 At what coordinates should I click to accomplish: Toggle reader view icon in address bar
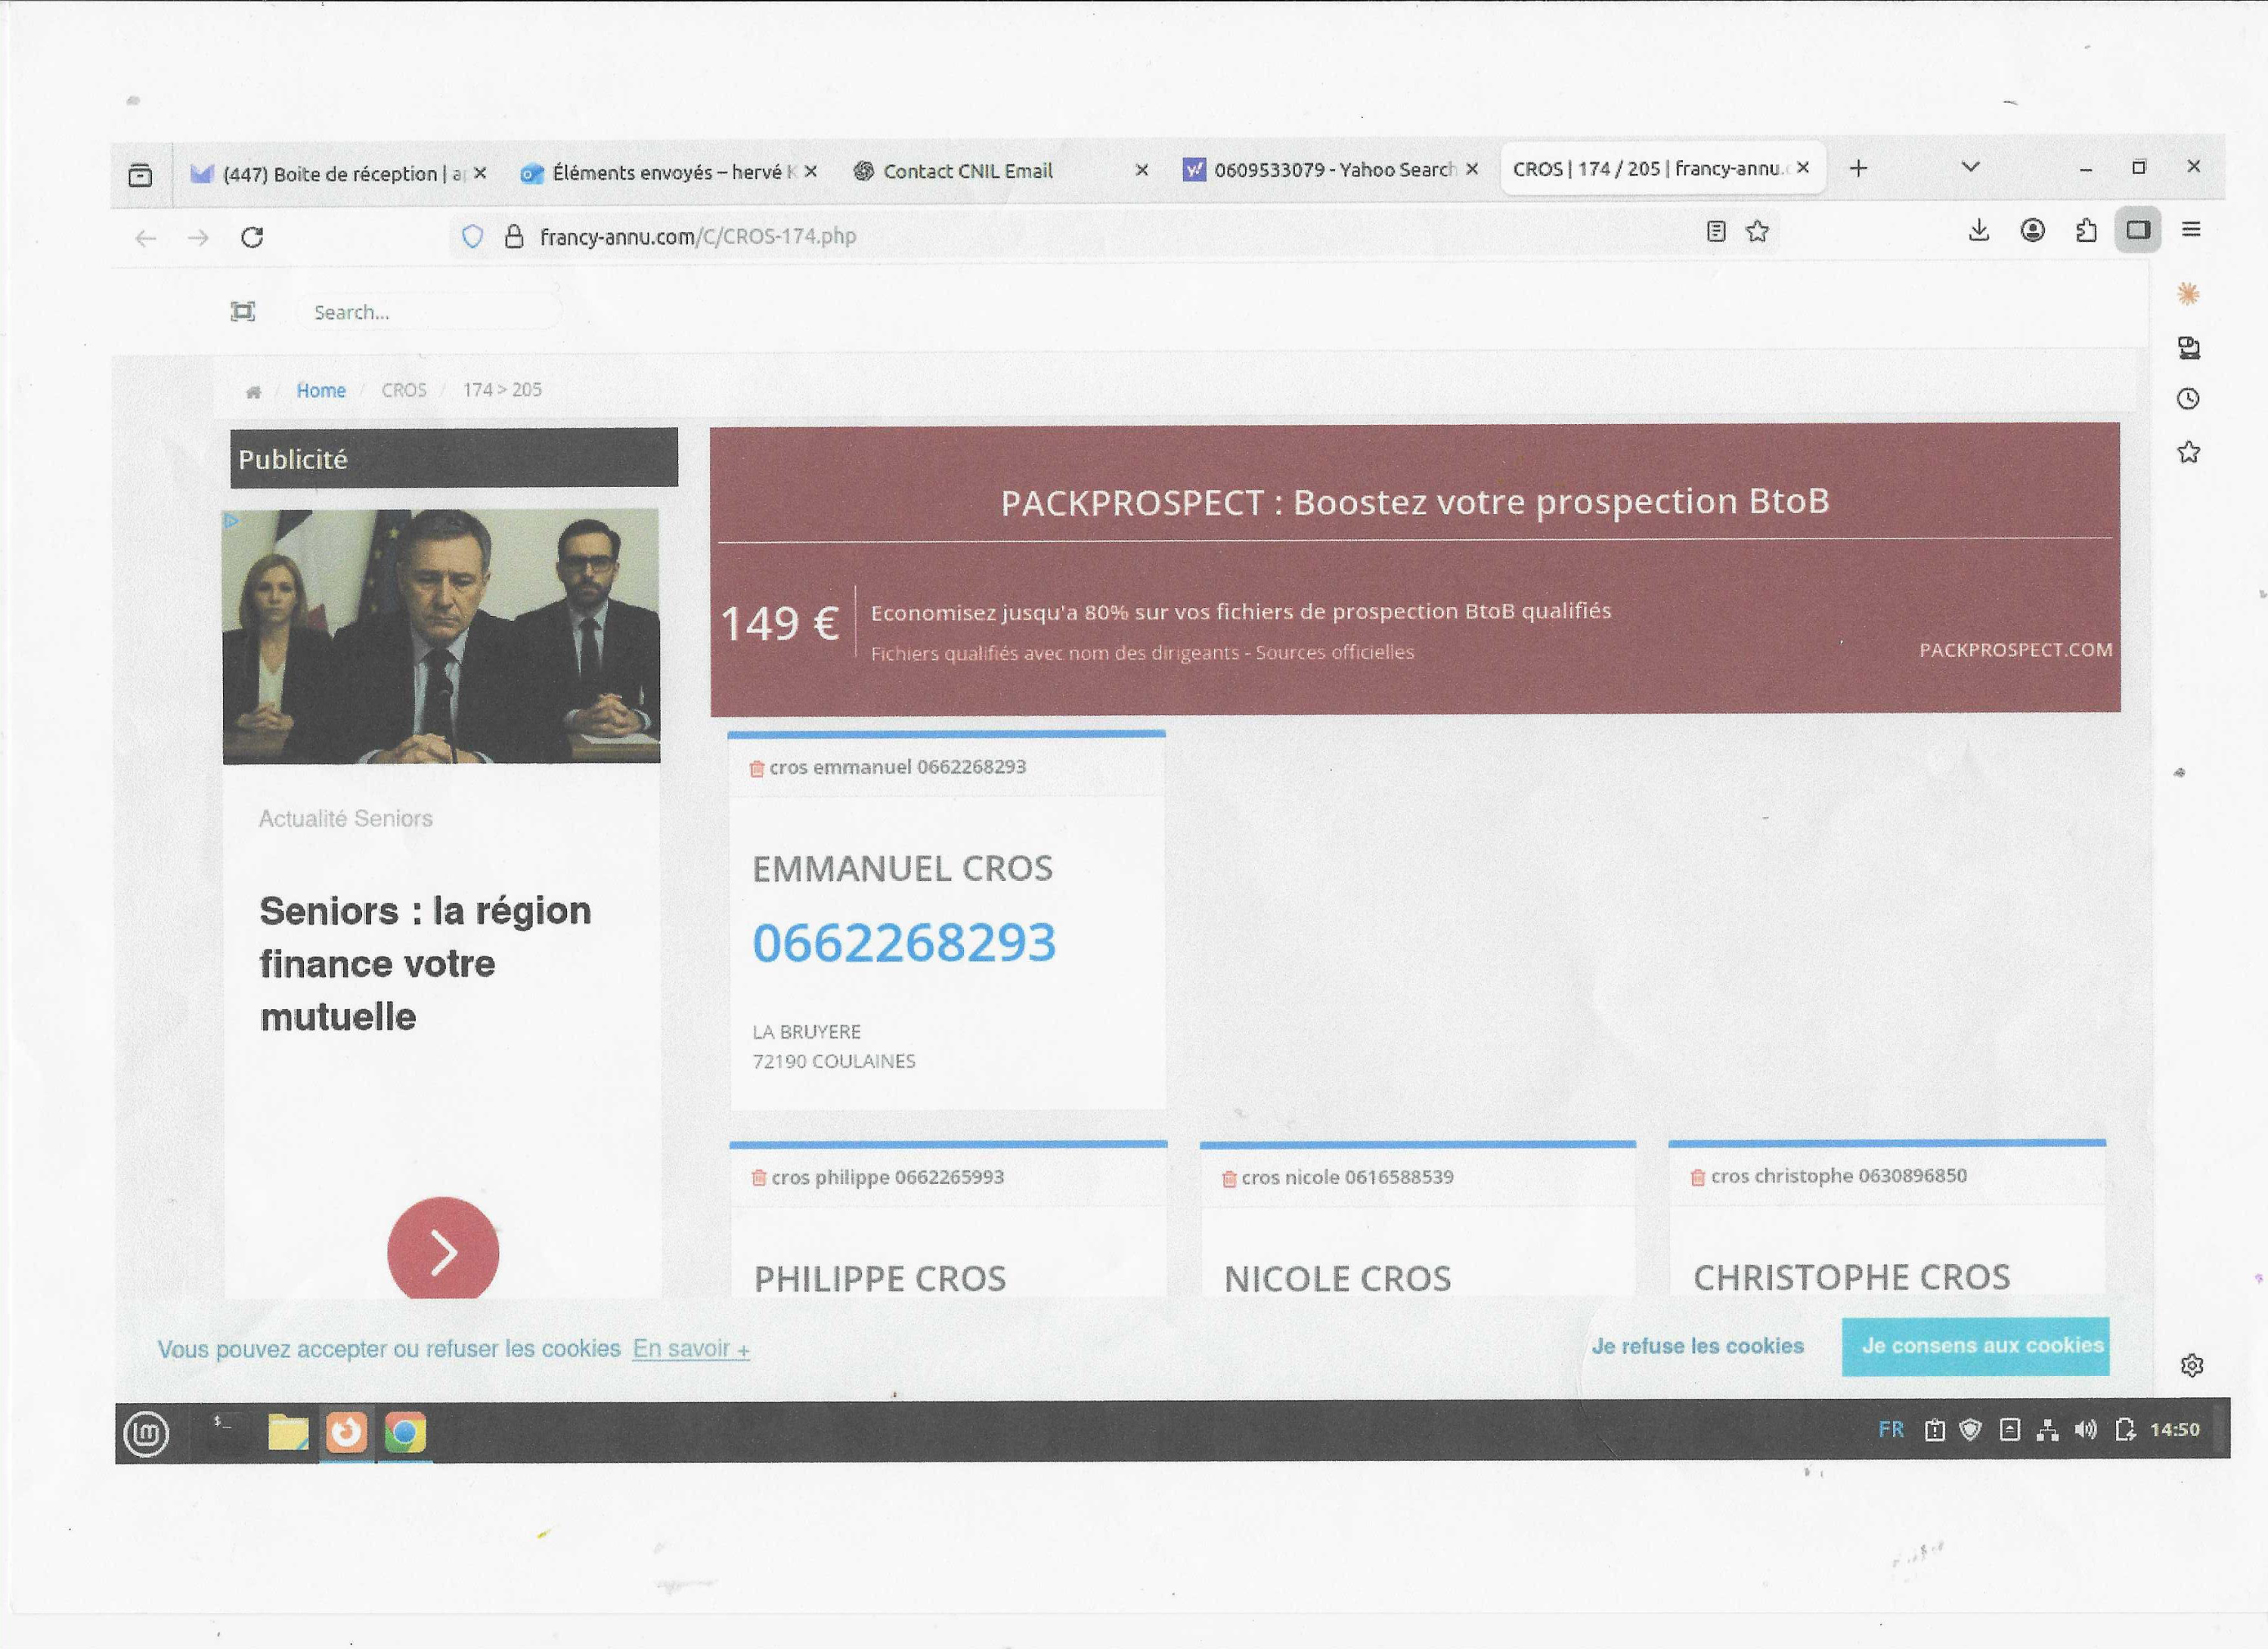(x=1716, y=232)
